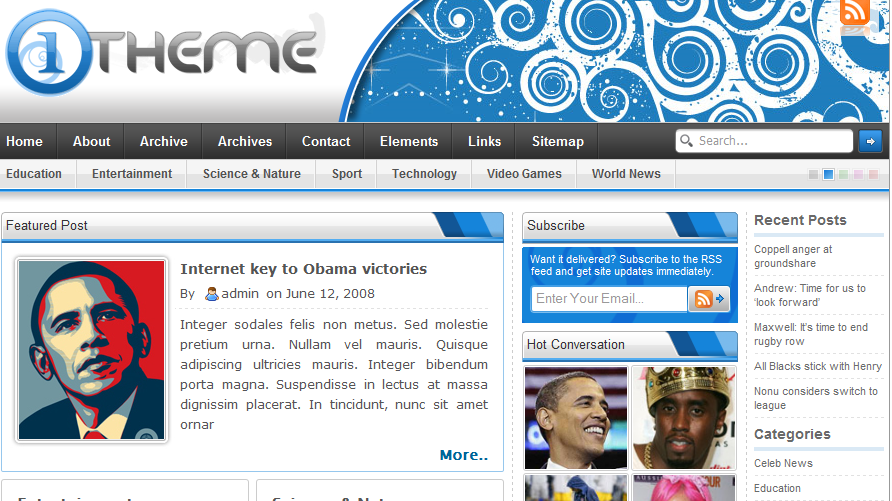Open the Archive menu item
Screen dimensions: 892x501
tap(163, 142)
